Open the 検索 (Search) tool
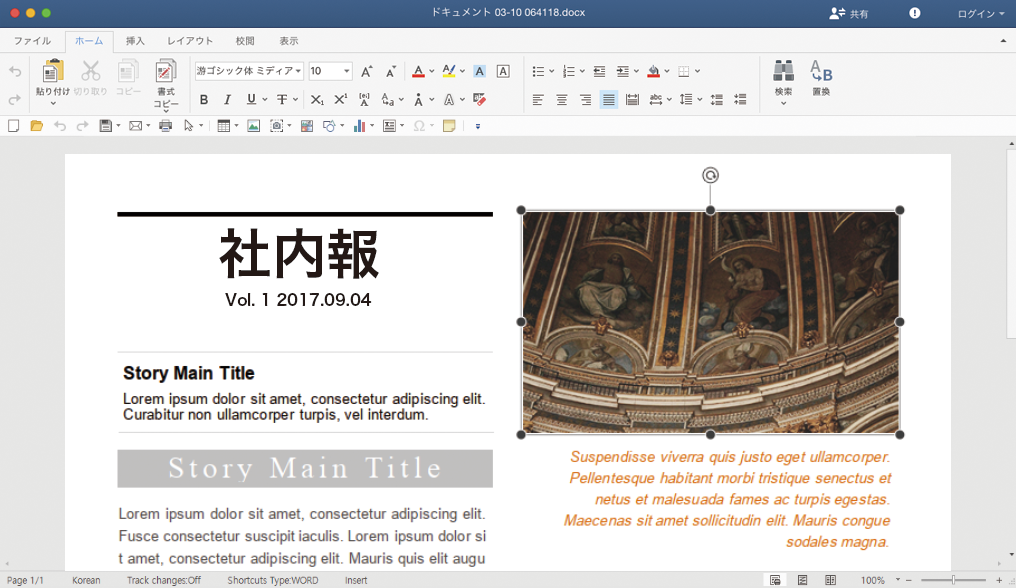The image size is (1016, 588). 784,80
